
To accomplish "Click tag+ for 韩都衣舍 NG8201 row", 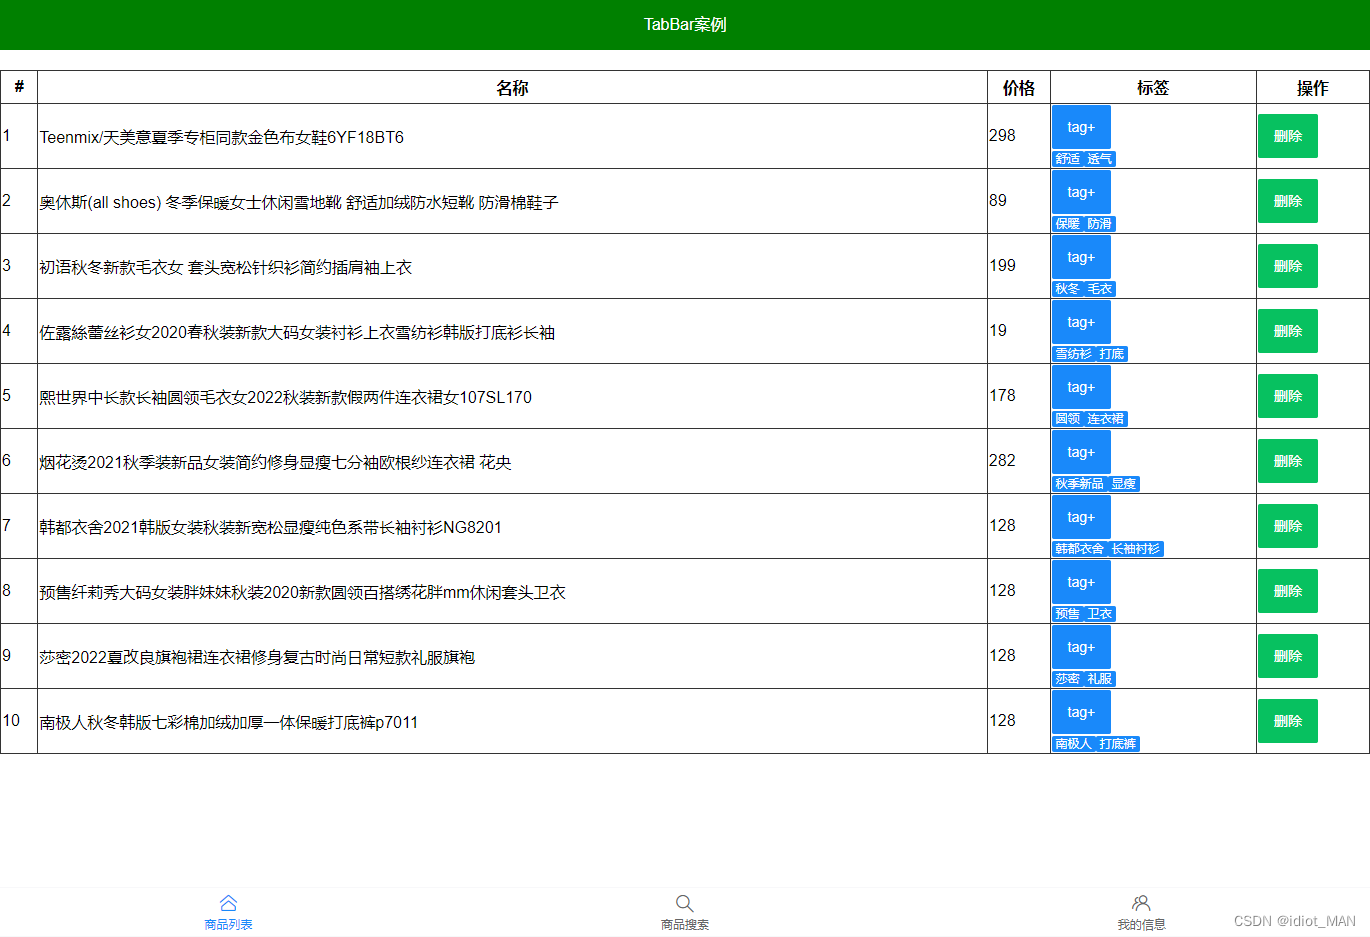I will coord(1081,517).
